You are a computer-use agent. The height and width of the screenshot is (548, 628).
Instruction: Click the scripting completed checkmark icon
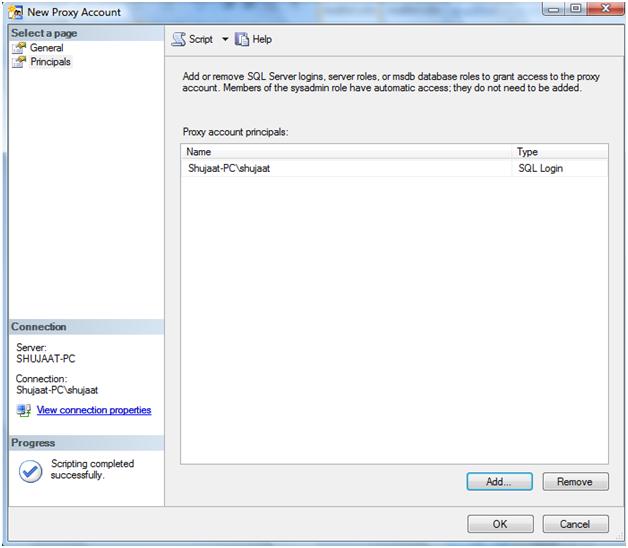click(x=31, y=470)
